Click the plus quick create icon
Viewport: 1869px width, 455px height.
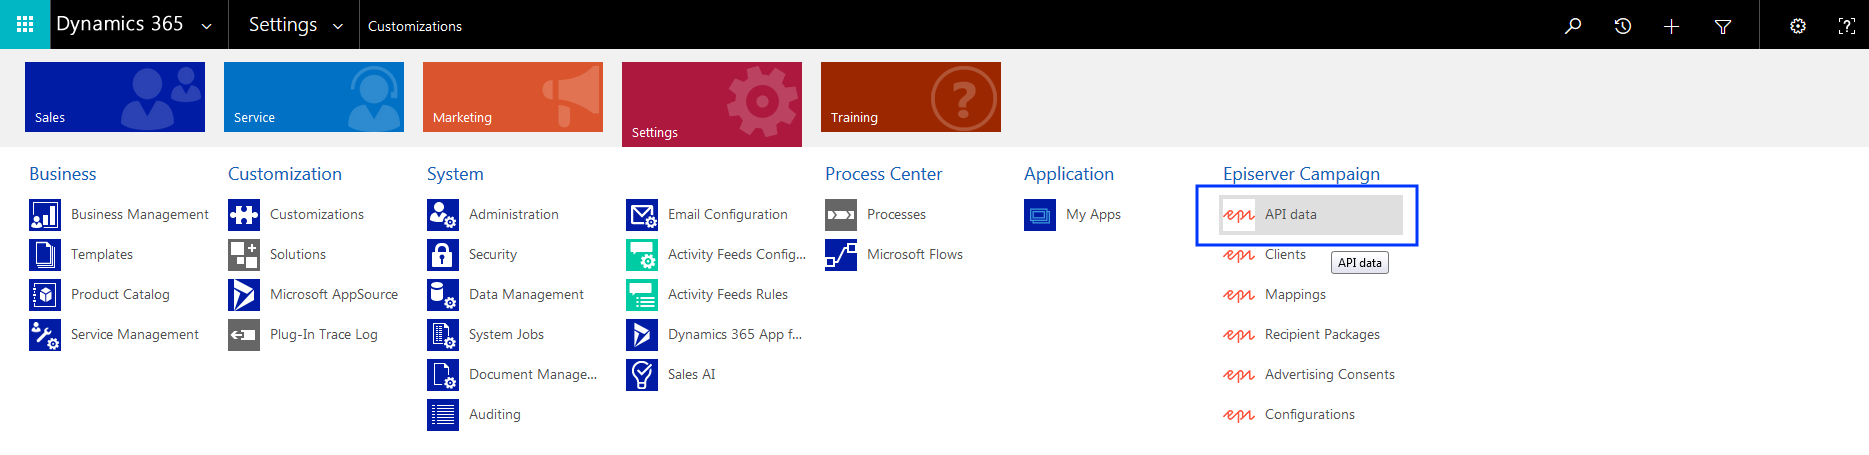point(1671,26)
